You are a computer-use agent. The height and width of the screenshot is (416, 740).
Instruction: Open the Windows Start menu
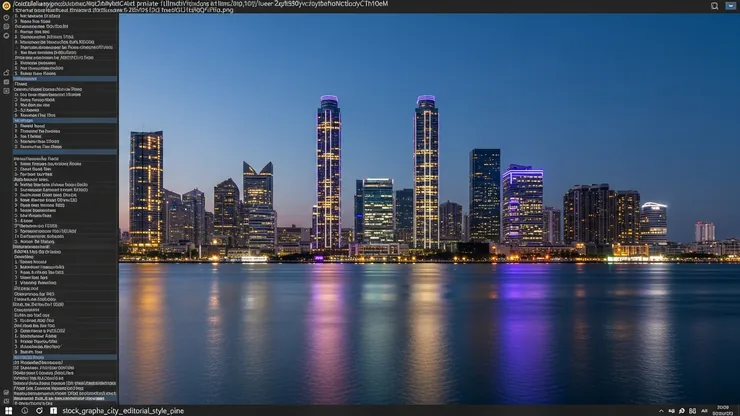8,411
